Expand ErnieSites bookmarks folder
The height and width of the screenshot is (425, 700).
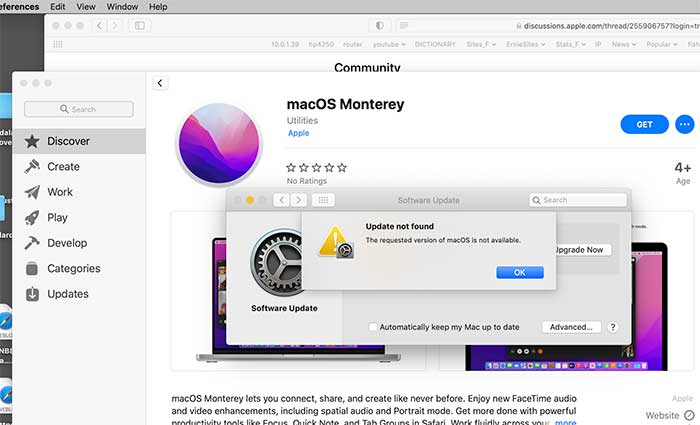click(x=525, y=44)
